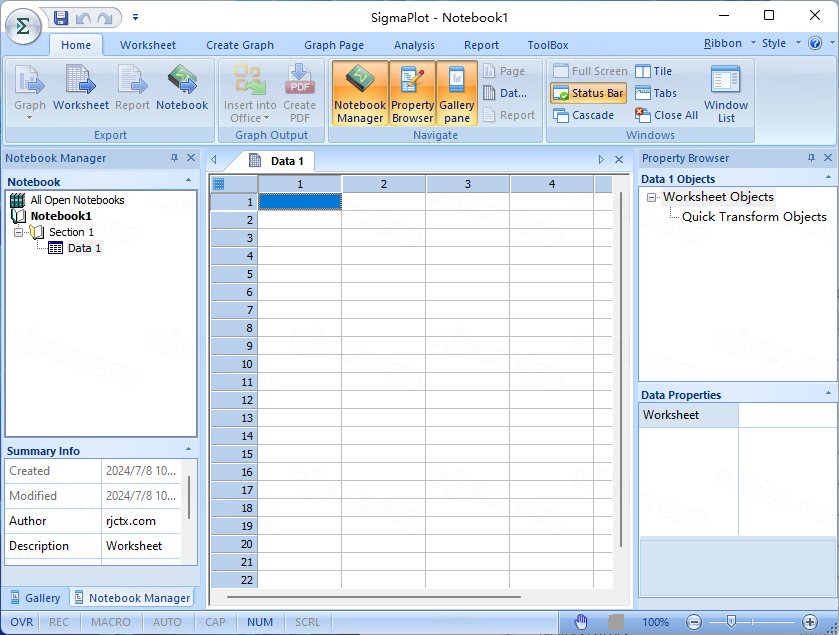
Task: Tile the open windows
Action: 653,71
